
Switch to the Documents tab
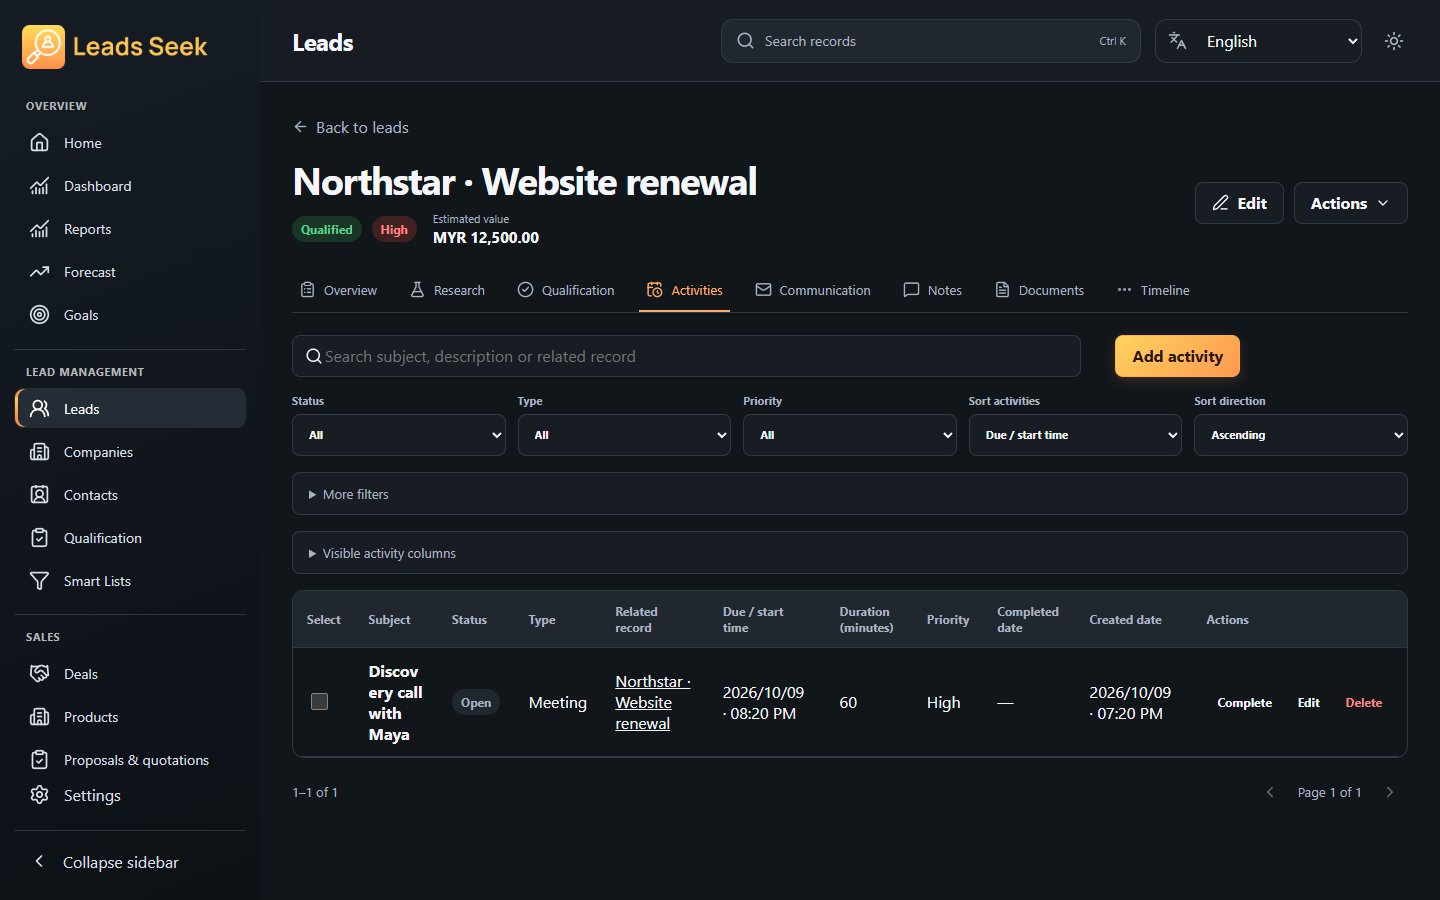tap(1040, 290)
